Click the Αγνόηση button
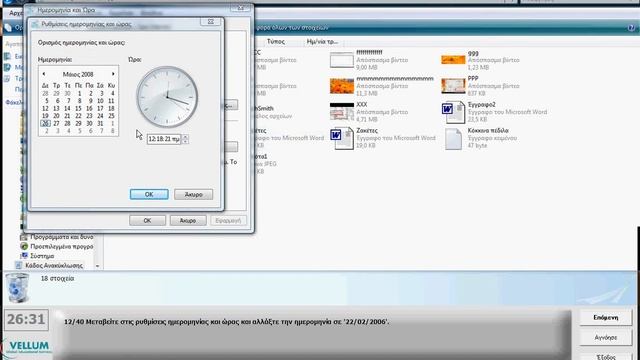This screenshot has height=360, width=640. tap(606, 338)
